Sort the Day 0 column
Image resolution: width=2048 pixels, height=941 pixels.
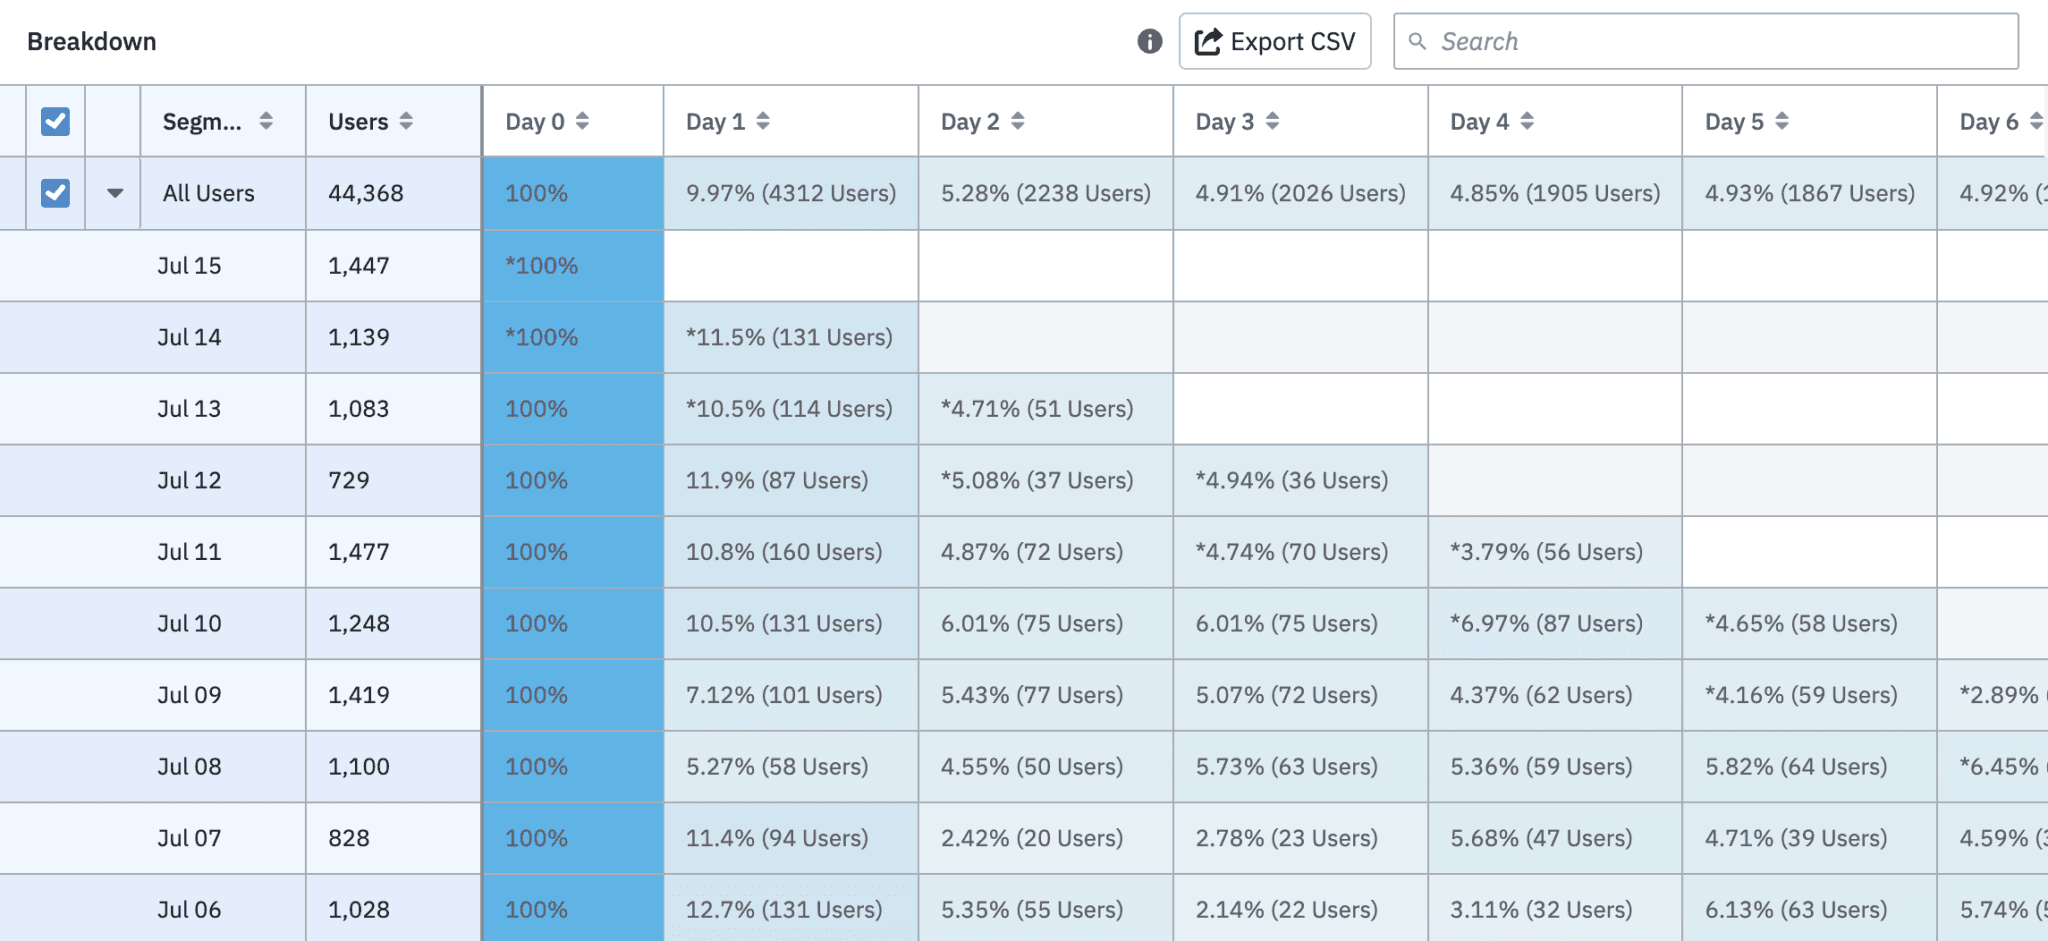(x=585, y=121)
